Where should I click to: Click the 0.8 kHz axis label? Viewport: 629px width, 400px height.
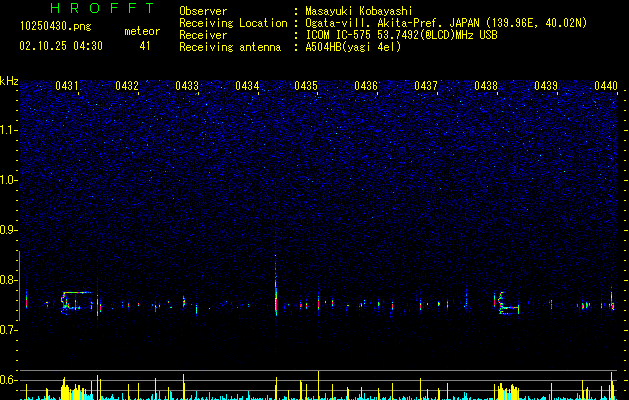coord(8,280)
